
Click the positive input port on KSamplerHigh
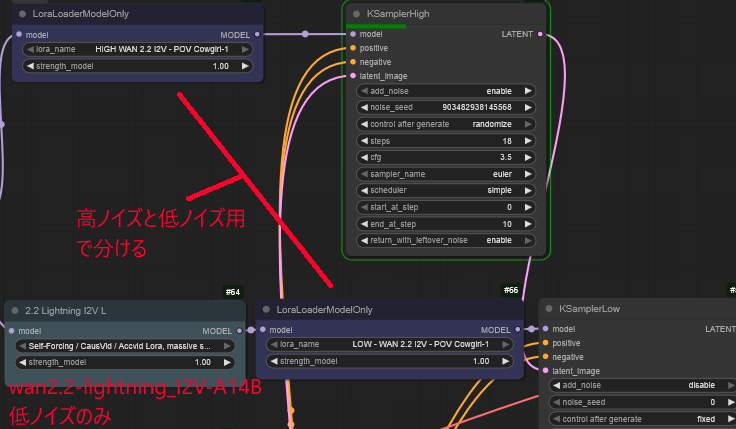(x=352, y=48)
